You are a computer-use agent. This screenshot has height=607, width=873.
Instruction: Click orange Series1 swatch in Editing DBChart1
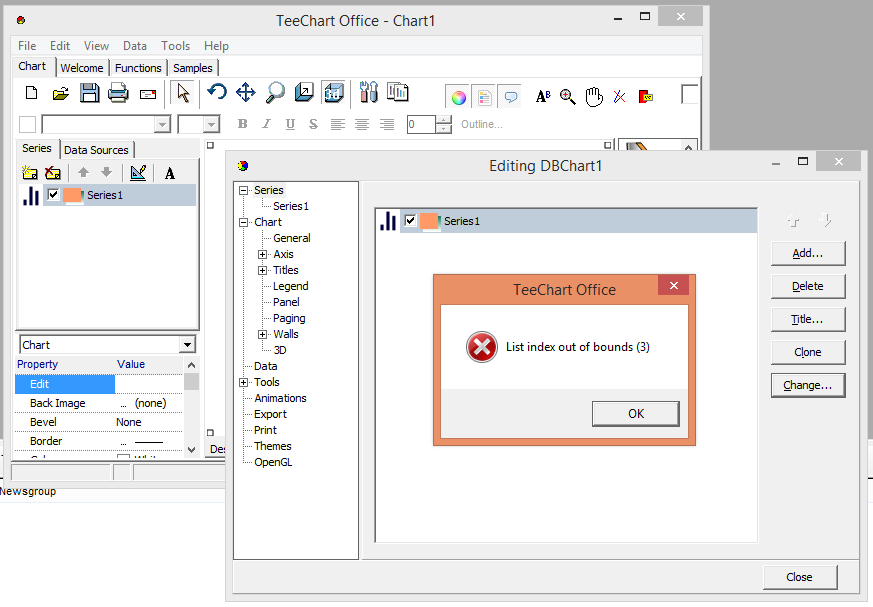(430, 221)
